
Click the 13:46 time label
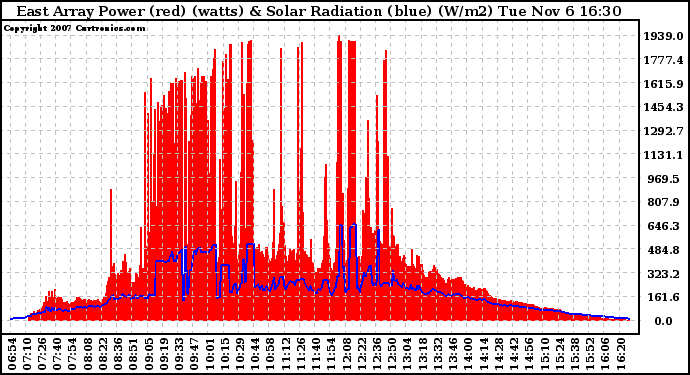453,354
